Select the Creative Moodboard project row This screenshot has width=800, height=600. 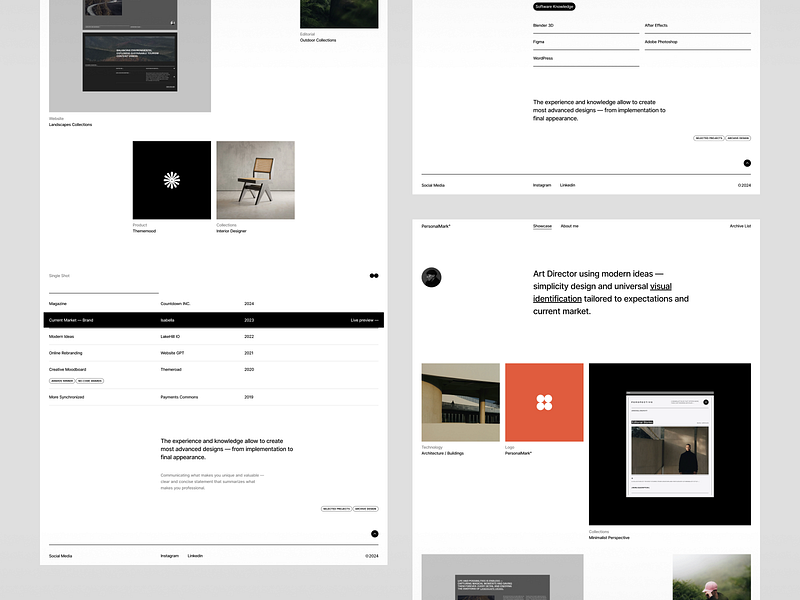tap(214, 374)
